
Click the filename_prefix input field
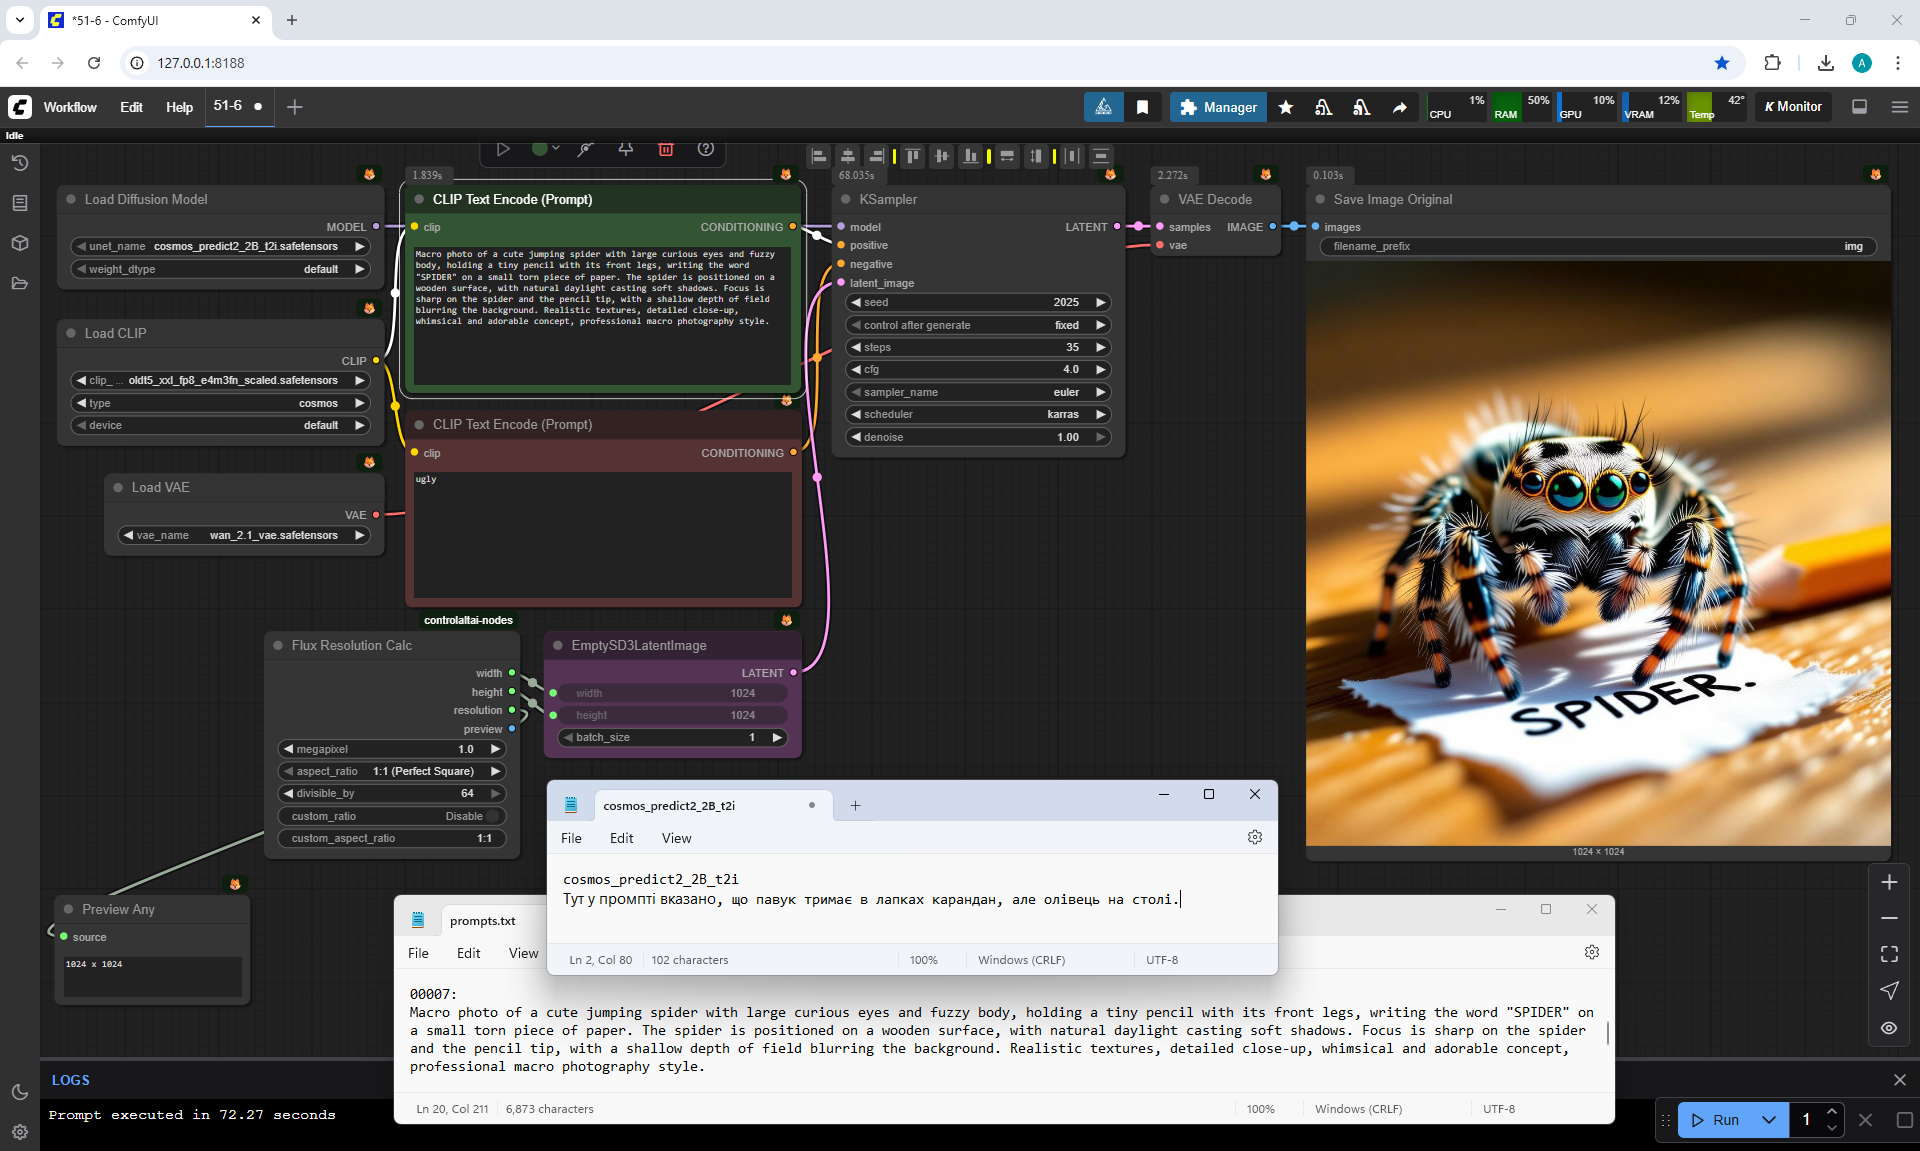click(x=1598, y=246)
